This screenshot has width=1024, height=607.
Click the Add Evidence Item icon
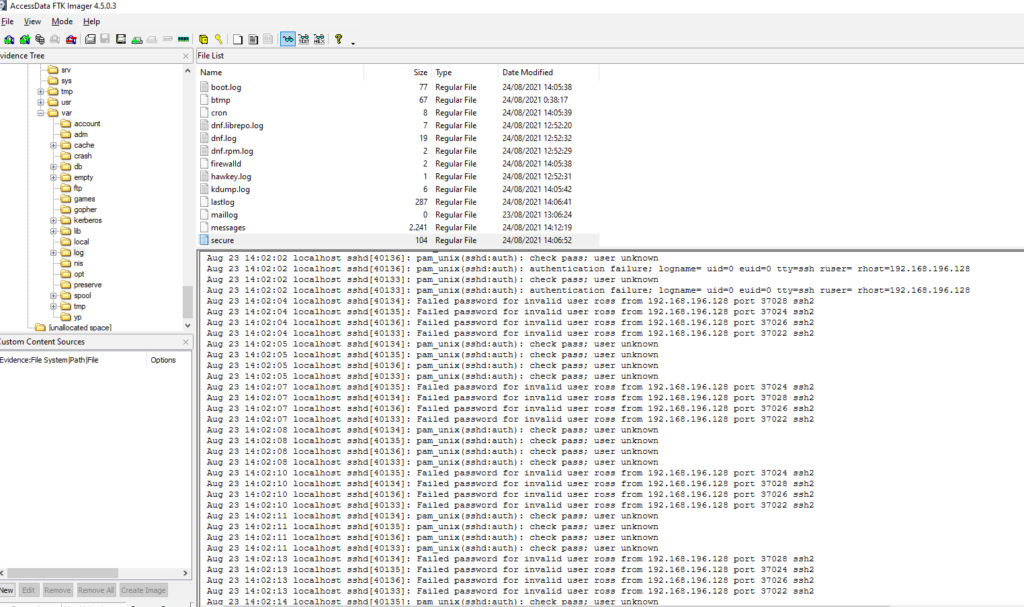click(8, 38)
